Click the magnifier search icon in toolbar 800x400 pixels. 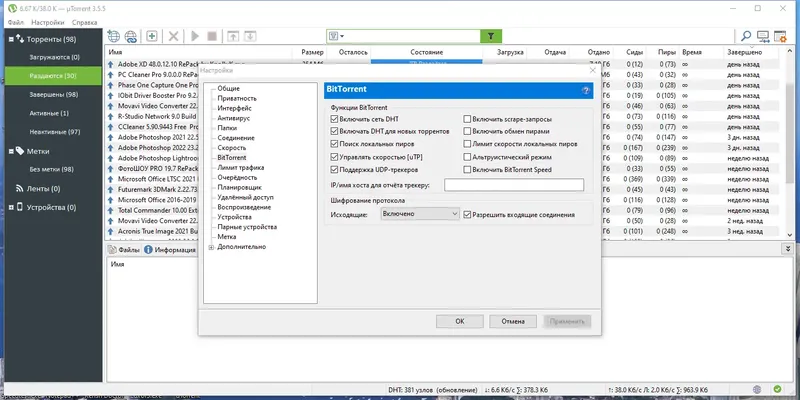coord(746,36)
